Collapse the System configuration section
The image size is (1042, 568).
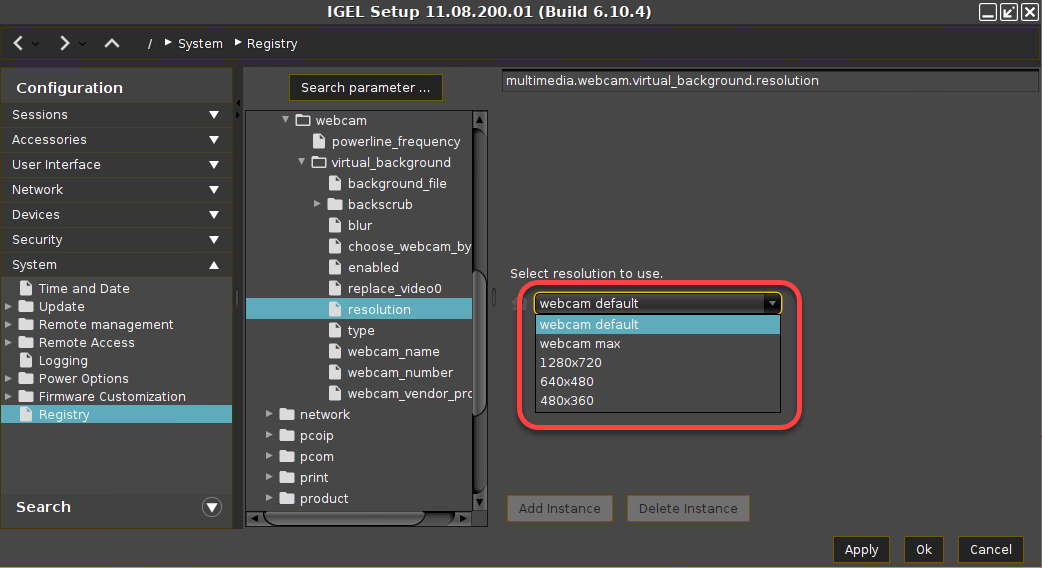point(213,265)
